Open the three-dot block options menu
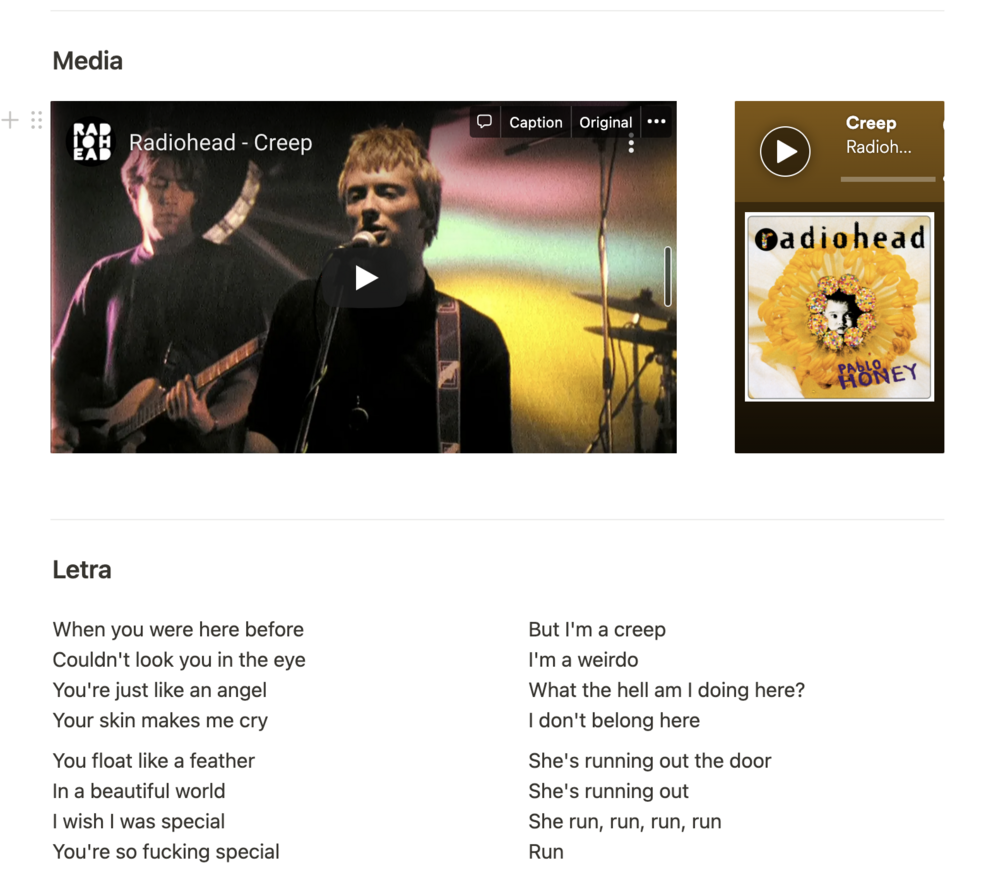 click(656, 122)
